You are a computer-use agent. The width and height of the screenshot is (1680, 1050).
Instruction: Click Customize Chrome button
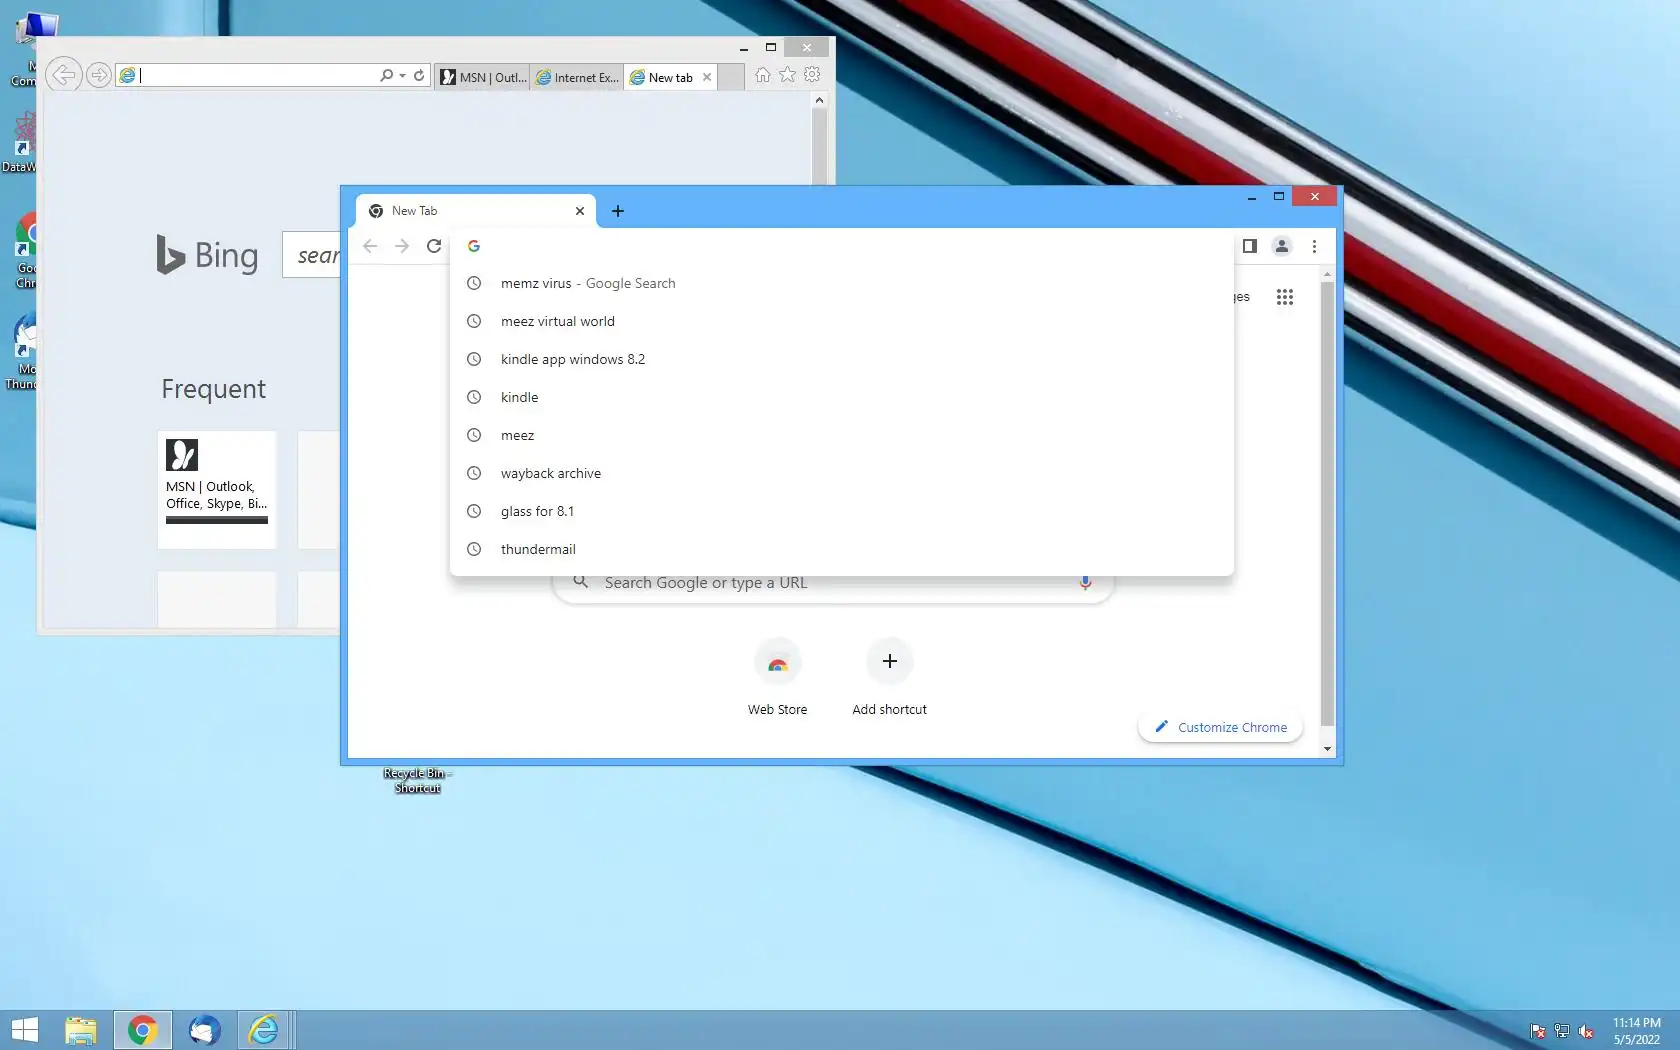click(1220, 727)
